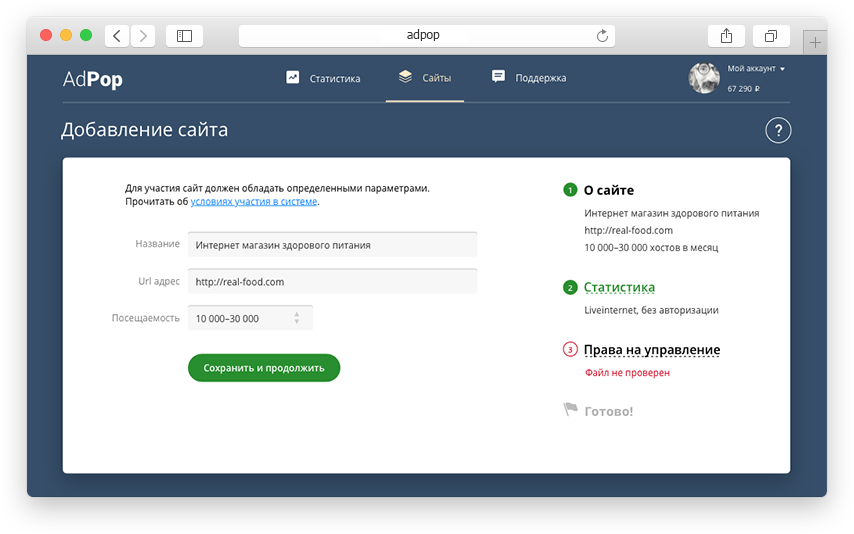This screenshot has width=854, height=534.
Task: Open the Права на управление step link
Action: 652,350
